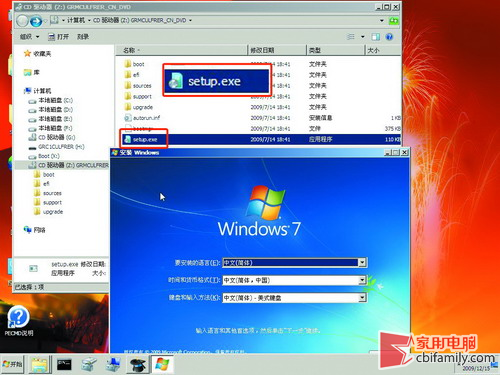The height and width of the screenshot is (375, 500).
Task: Open boot subfolder in navigation tree
Action: (44, 174)
